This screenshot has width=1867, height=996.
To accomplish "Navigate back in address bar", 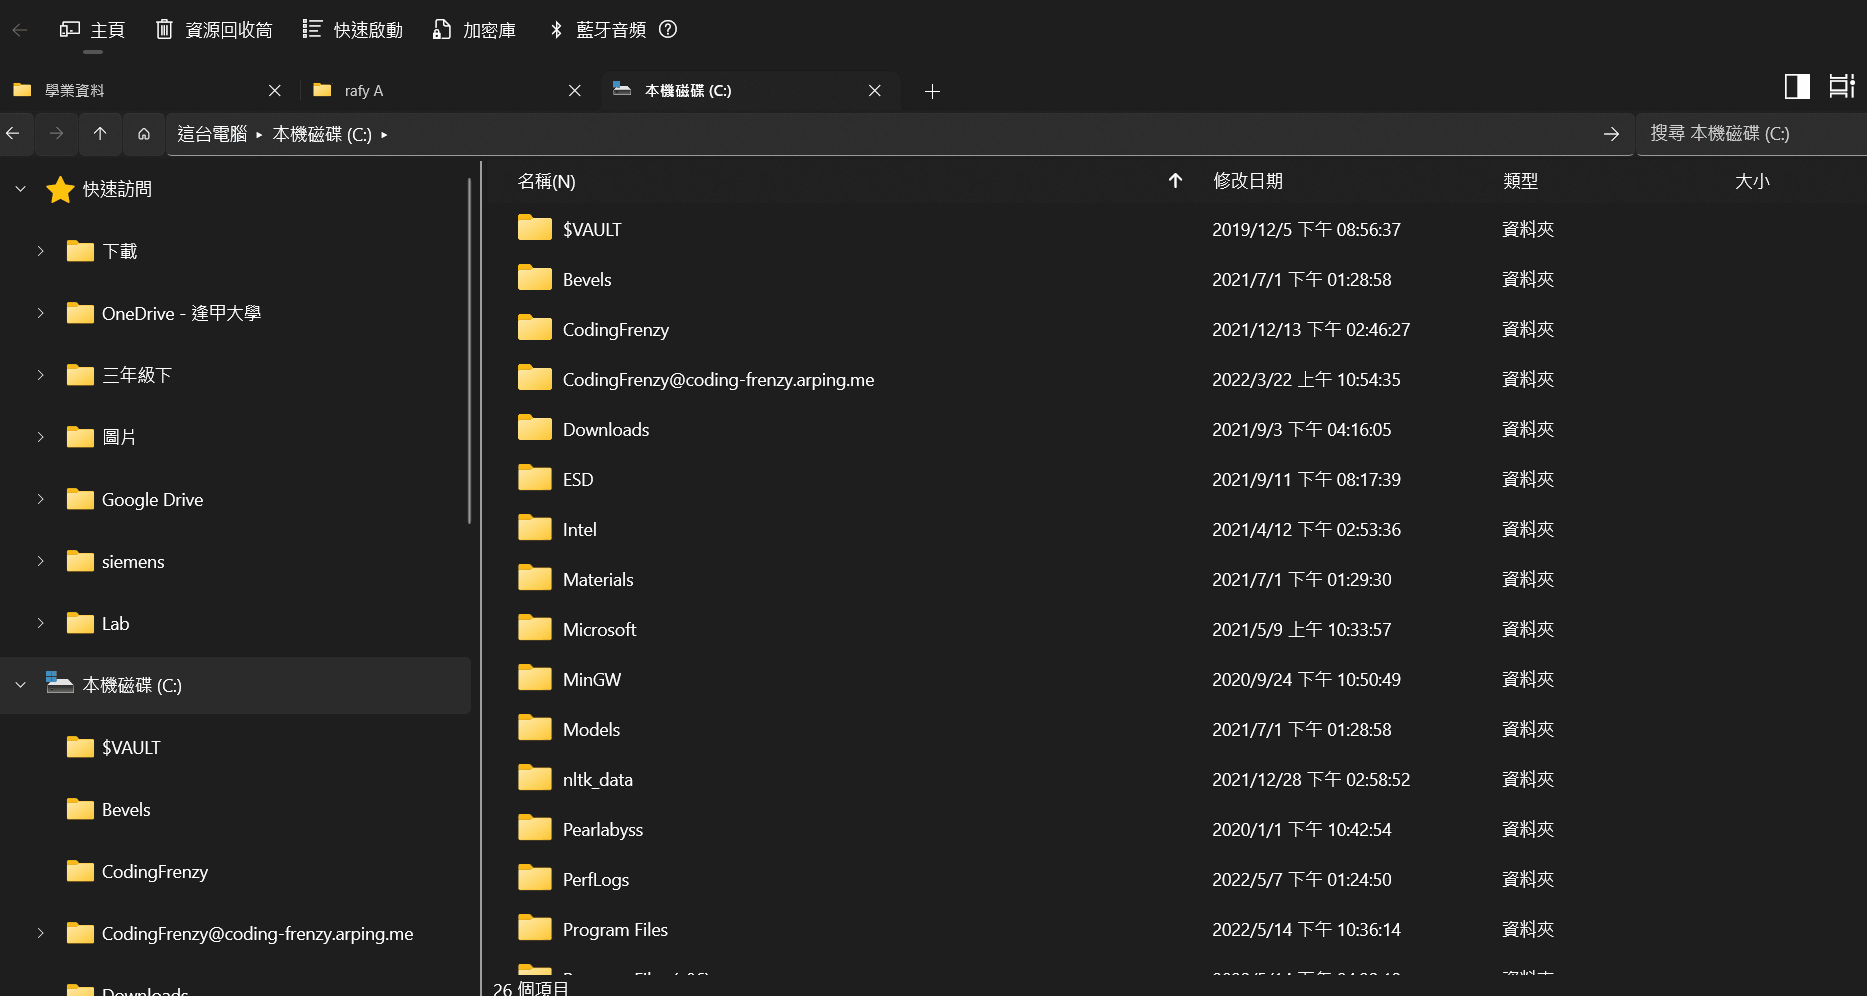I will [13, 134].
